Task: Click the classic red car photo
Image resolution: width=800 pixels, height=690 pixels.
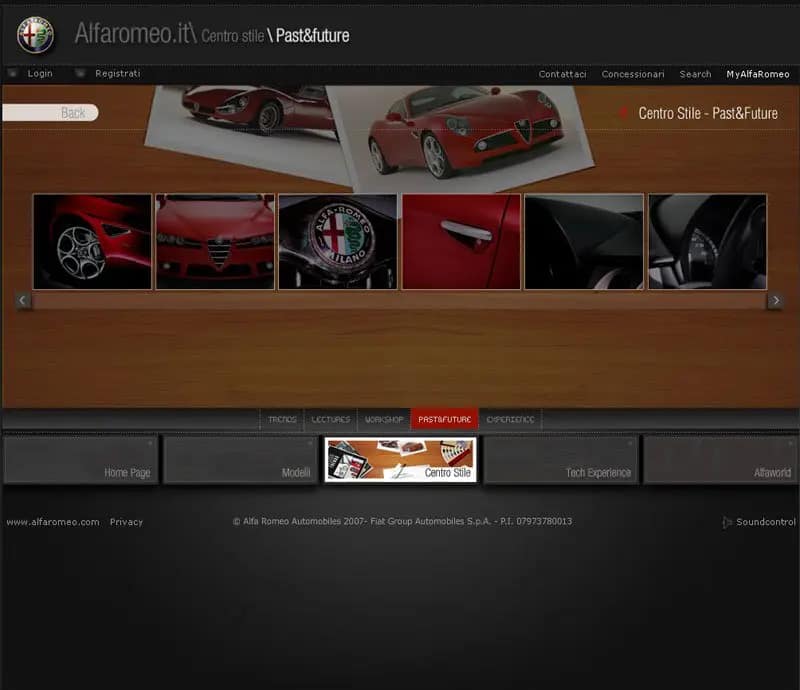Action: click(245, 128)
